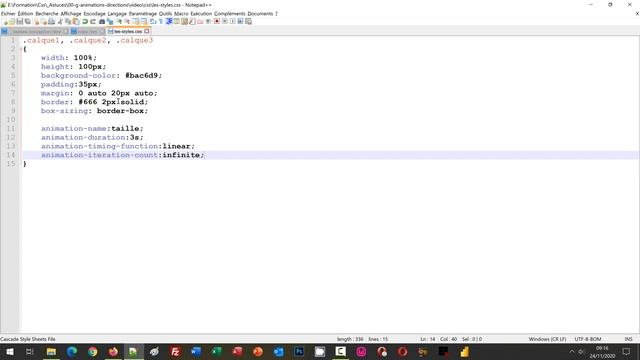Screen dimensions: 640x360
Task: Zoom out using toolbar icon
Action: (127, 21)
